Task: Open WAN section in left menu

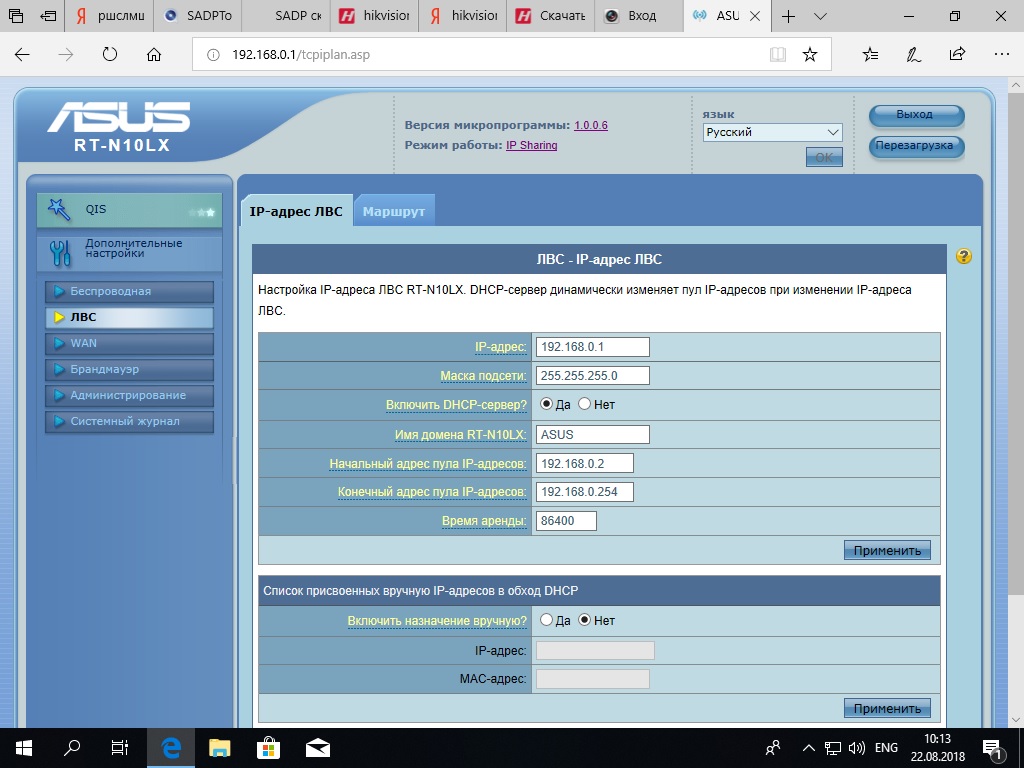Action: click(129, 343)
